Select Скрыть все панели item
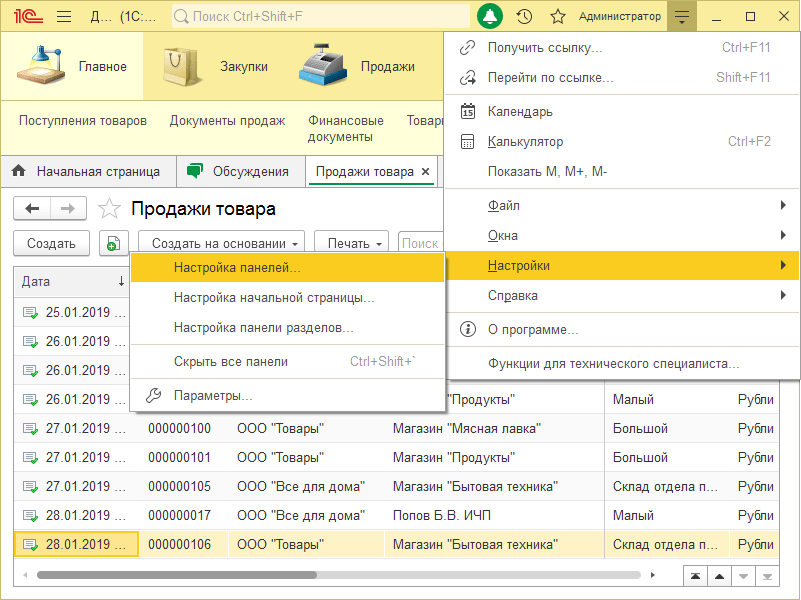The image size is (801, 600). click(x=288, y=362)
